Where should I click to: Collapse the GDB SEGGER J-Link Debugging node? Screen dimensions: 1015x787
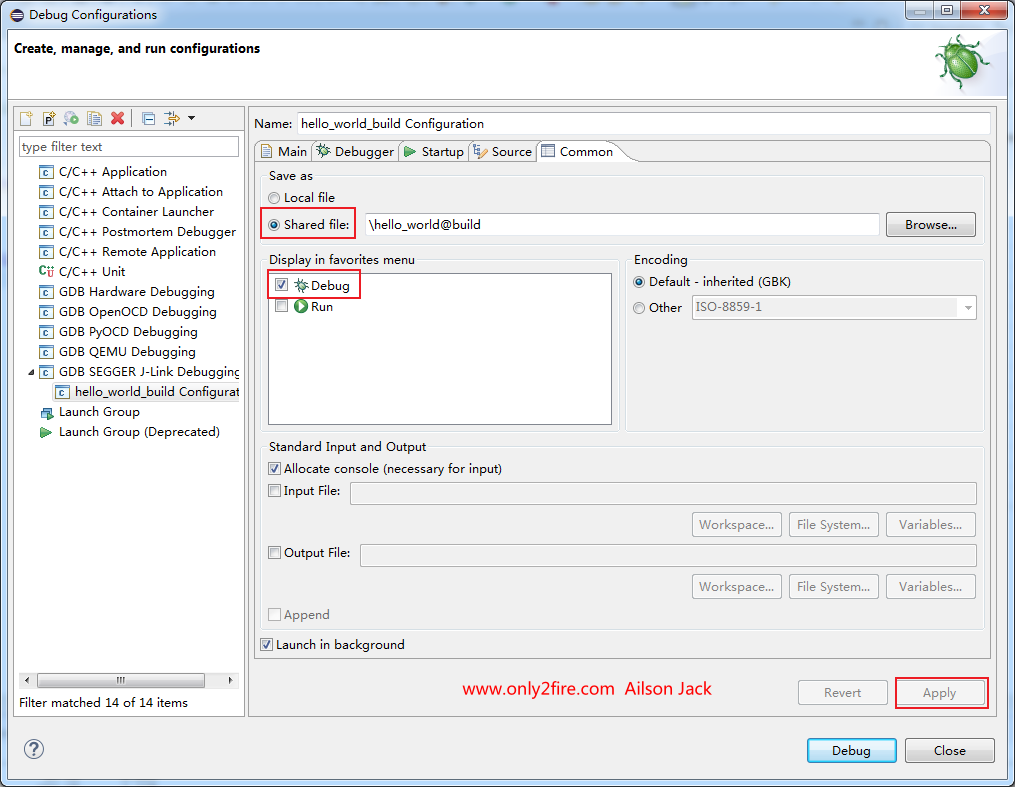click(31, 372)
